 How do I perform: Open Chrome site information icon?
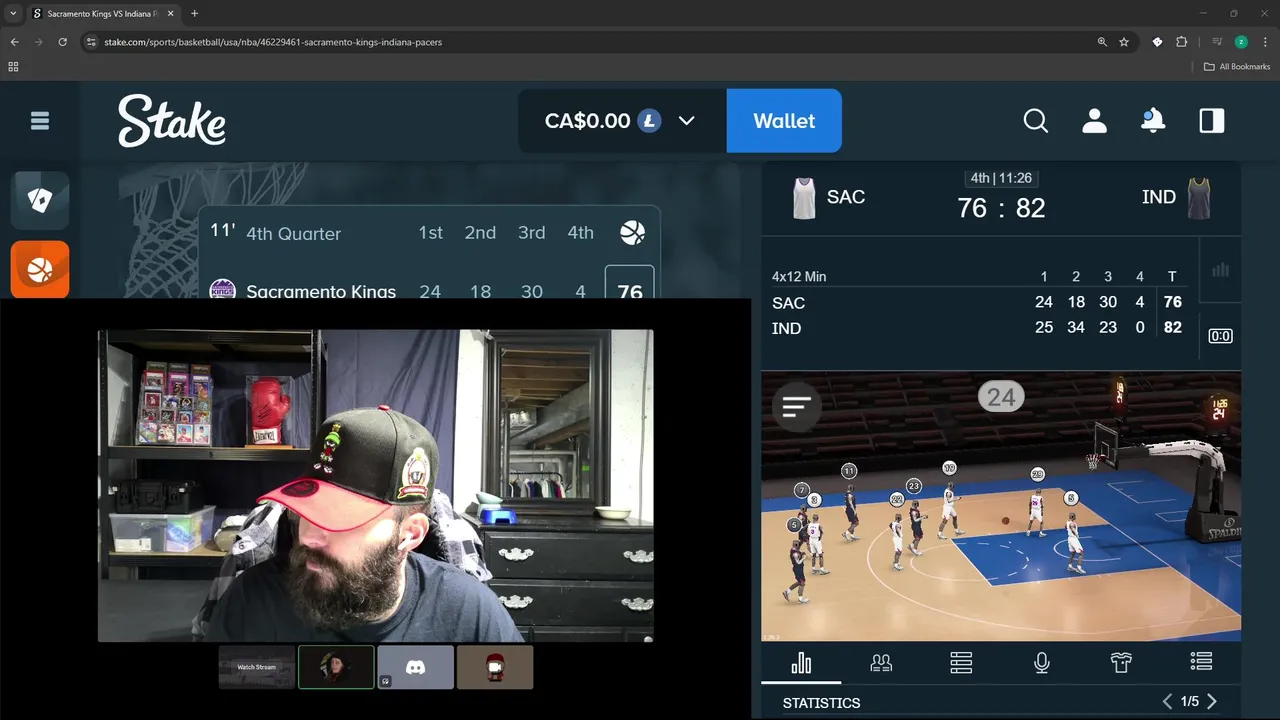point(90,42)
